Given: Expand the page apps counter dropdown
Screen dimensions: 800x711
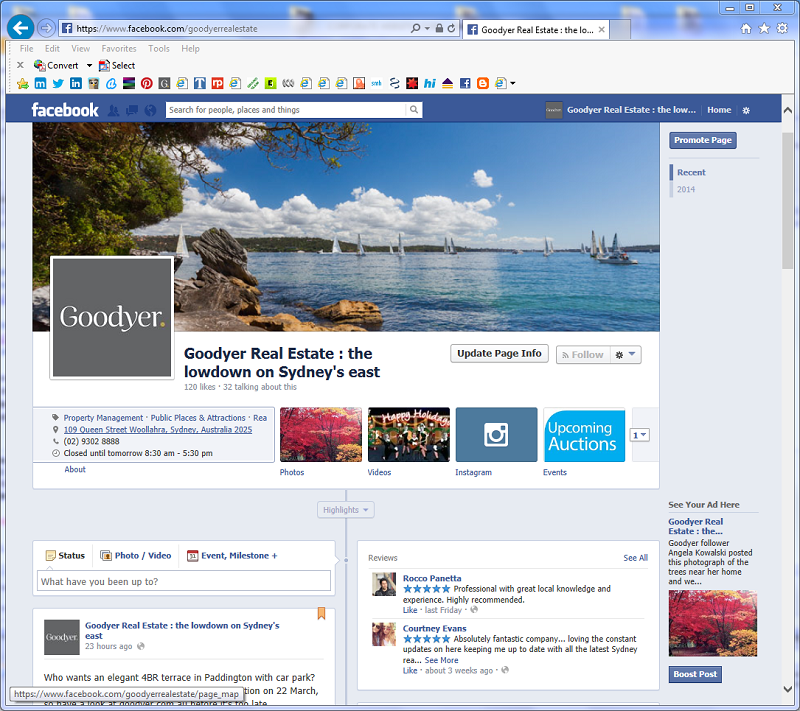Looking at the screenshot, I should [x=639, y=435].
